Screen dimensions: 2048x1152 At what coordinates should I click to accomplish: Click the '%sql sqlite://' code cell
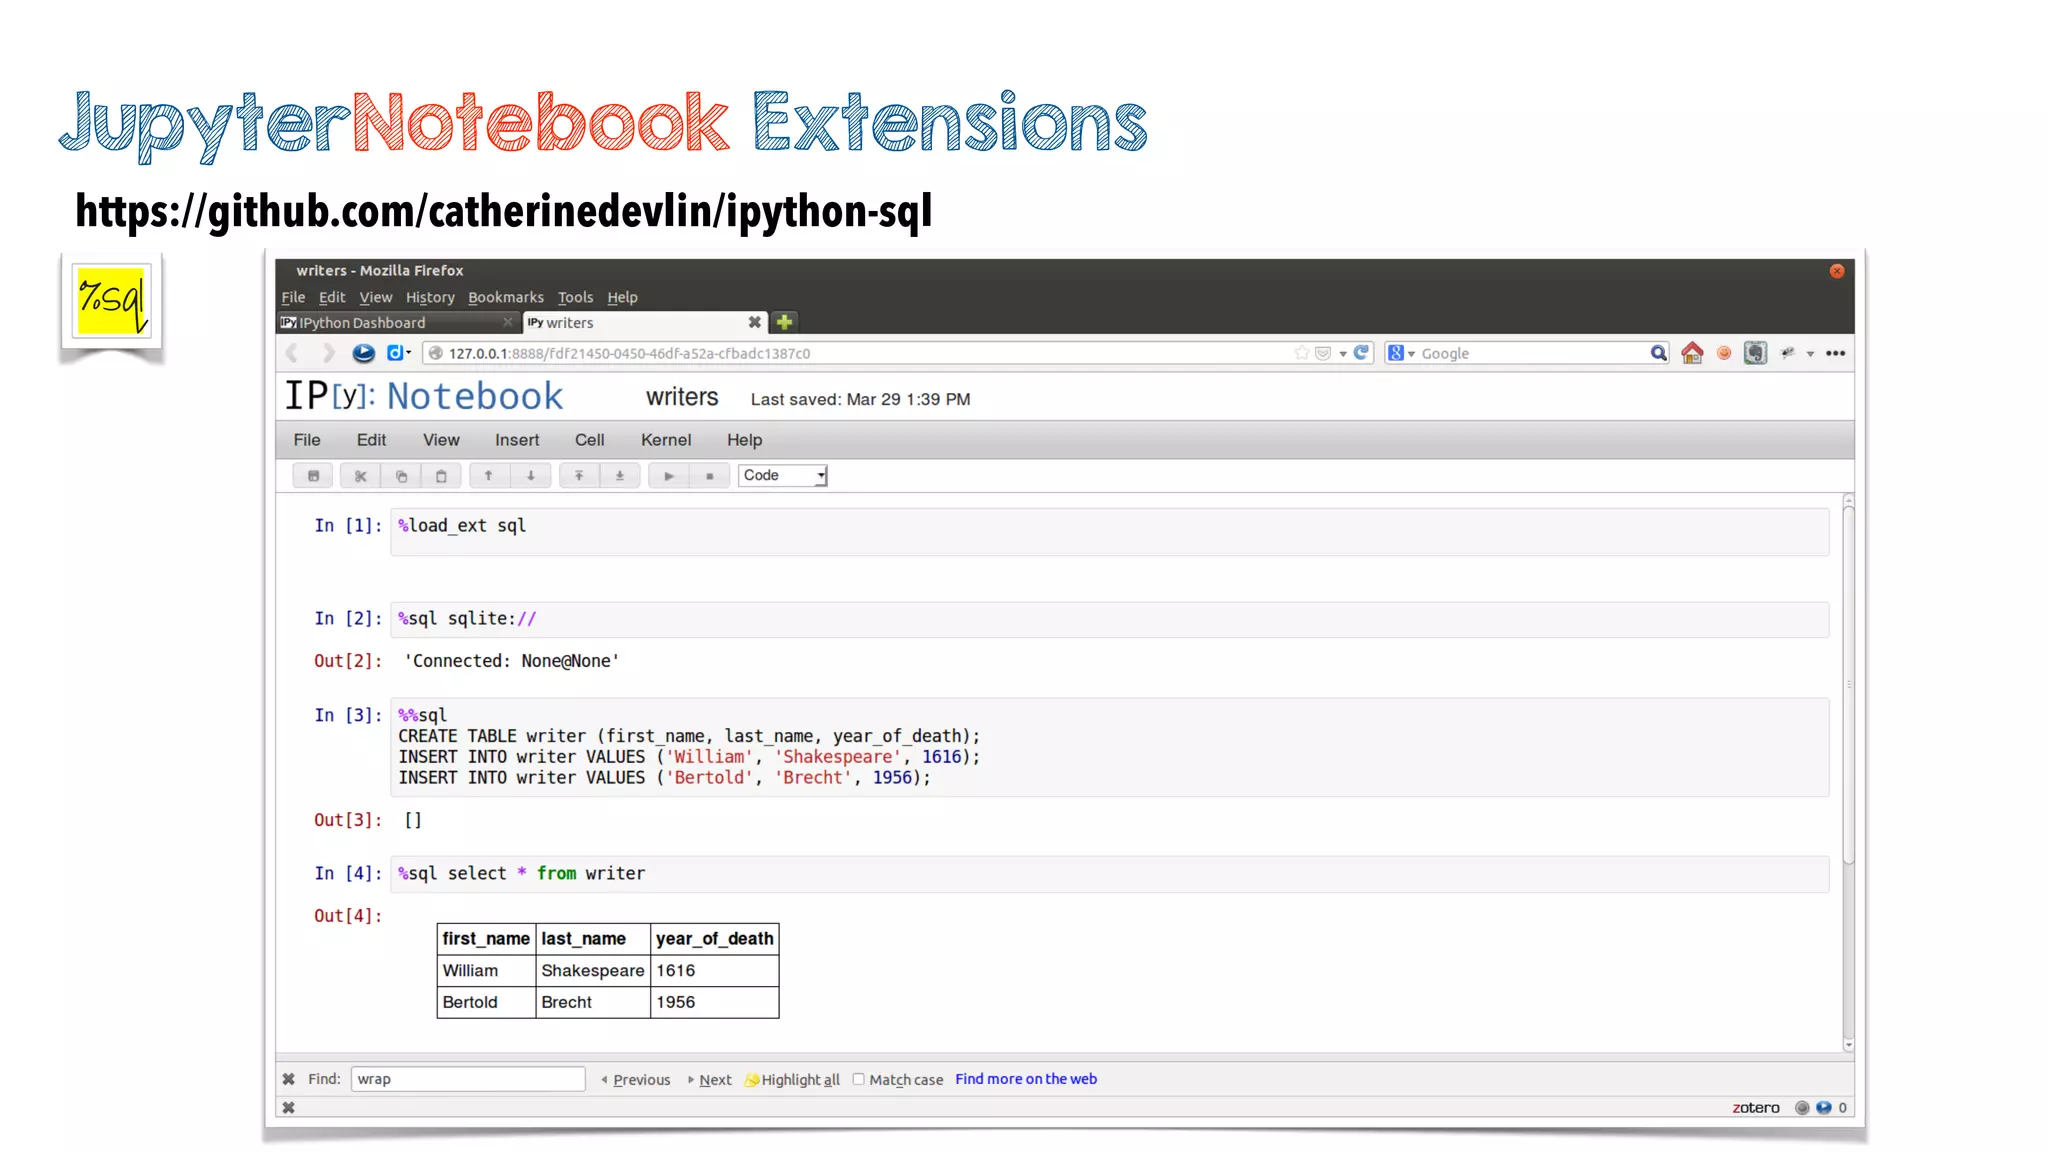point(1109,619)
